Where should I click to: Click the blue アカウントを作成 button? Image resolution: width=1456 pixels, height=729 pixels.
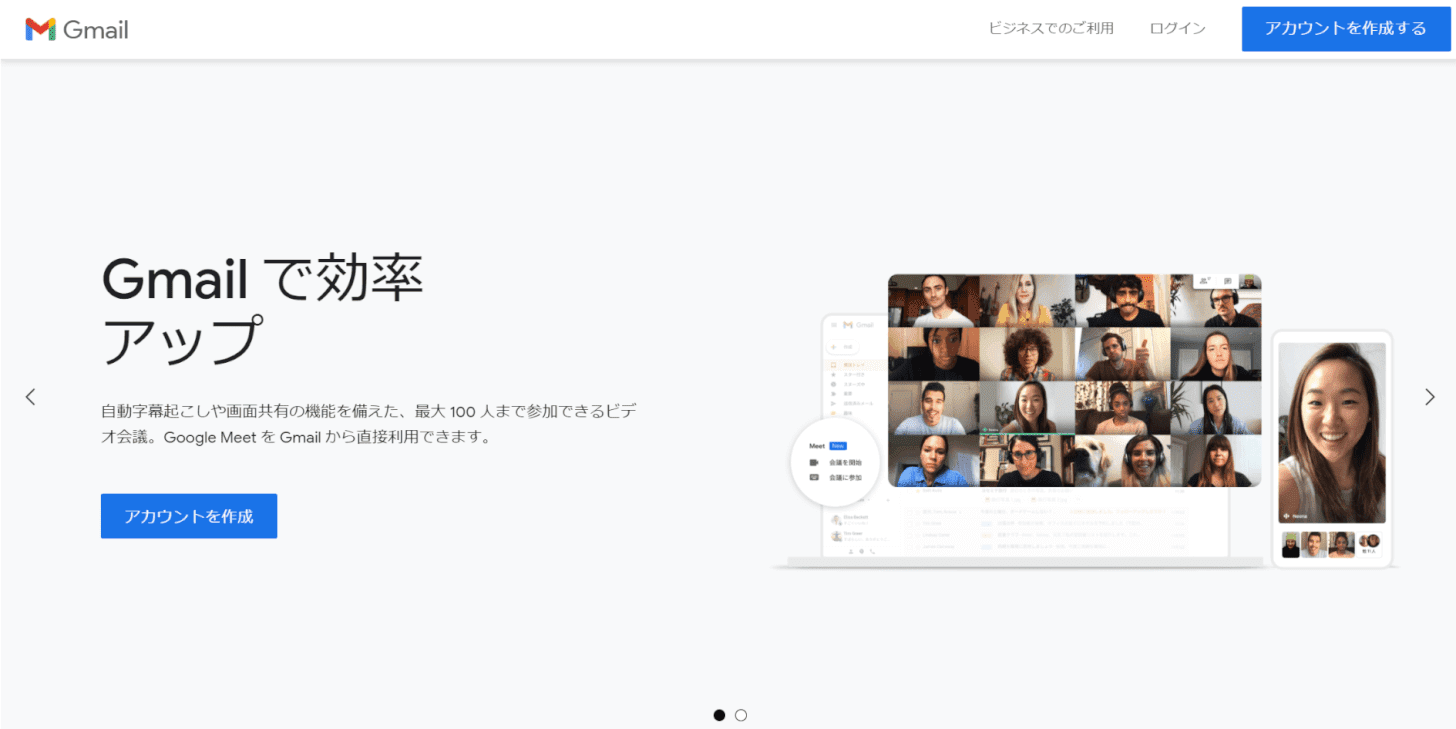click(x=189, y=516)
